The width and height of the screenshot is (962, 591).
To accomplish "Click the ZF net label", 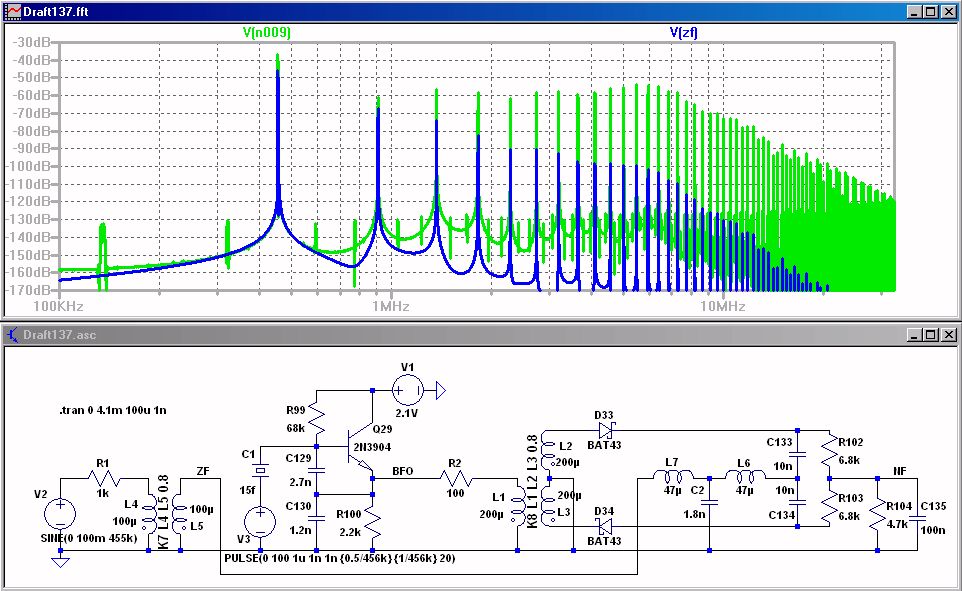I will tap(203, 471).
